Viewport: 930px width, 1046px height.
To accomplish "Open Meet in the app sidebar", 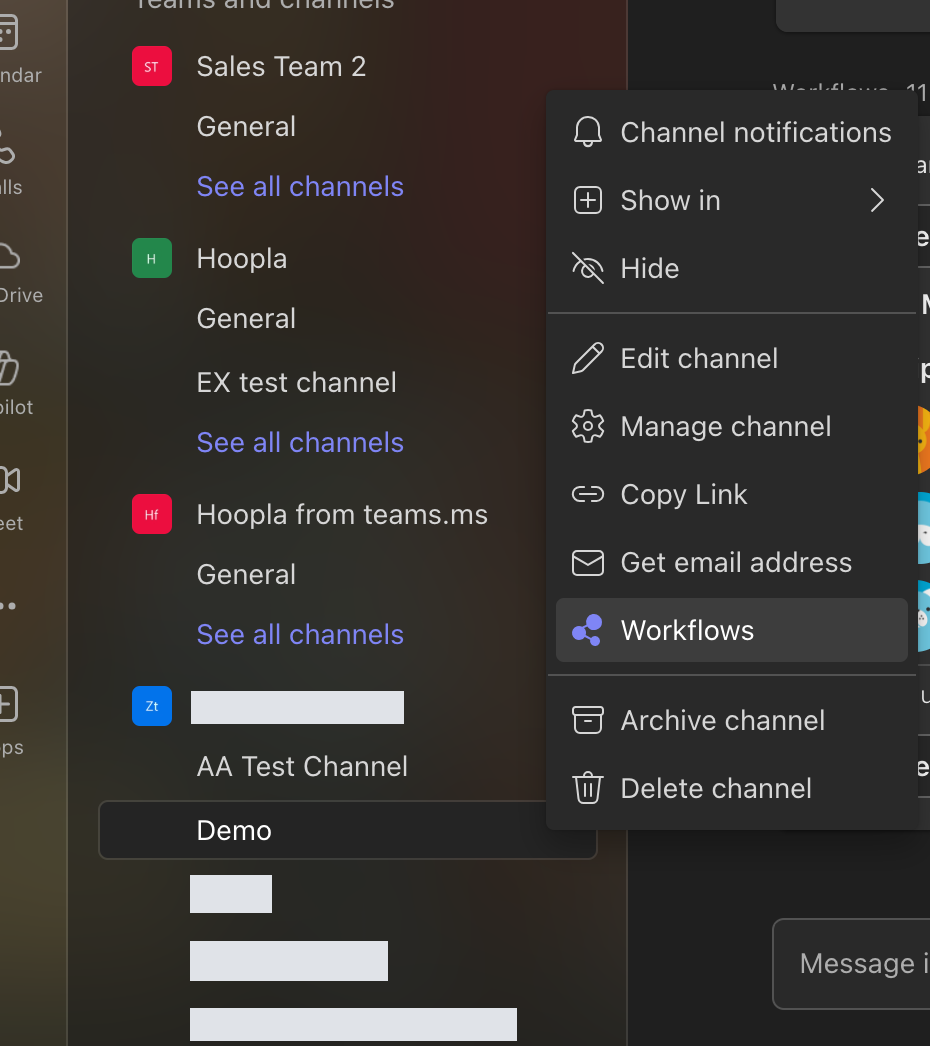I will (x=11, y=498).
